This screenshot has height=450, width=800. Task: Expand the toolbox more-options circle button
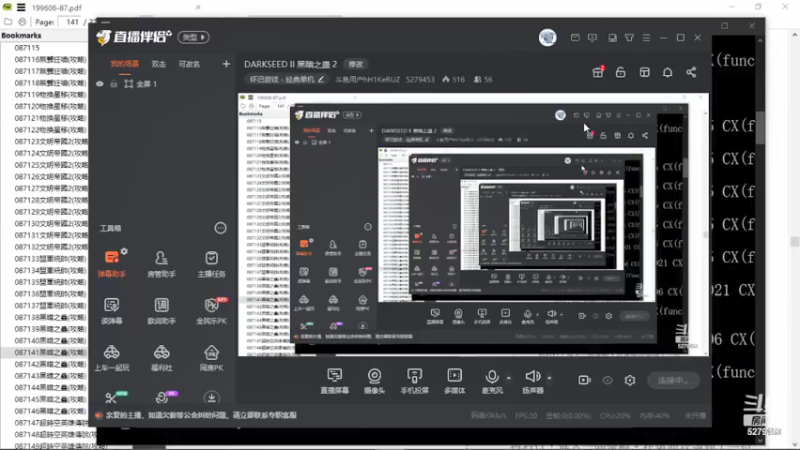click(x=220, y=228)
